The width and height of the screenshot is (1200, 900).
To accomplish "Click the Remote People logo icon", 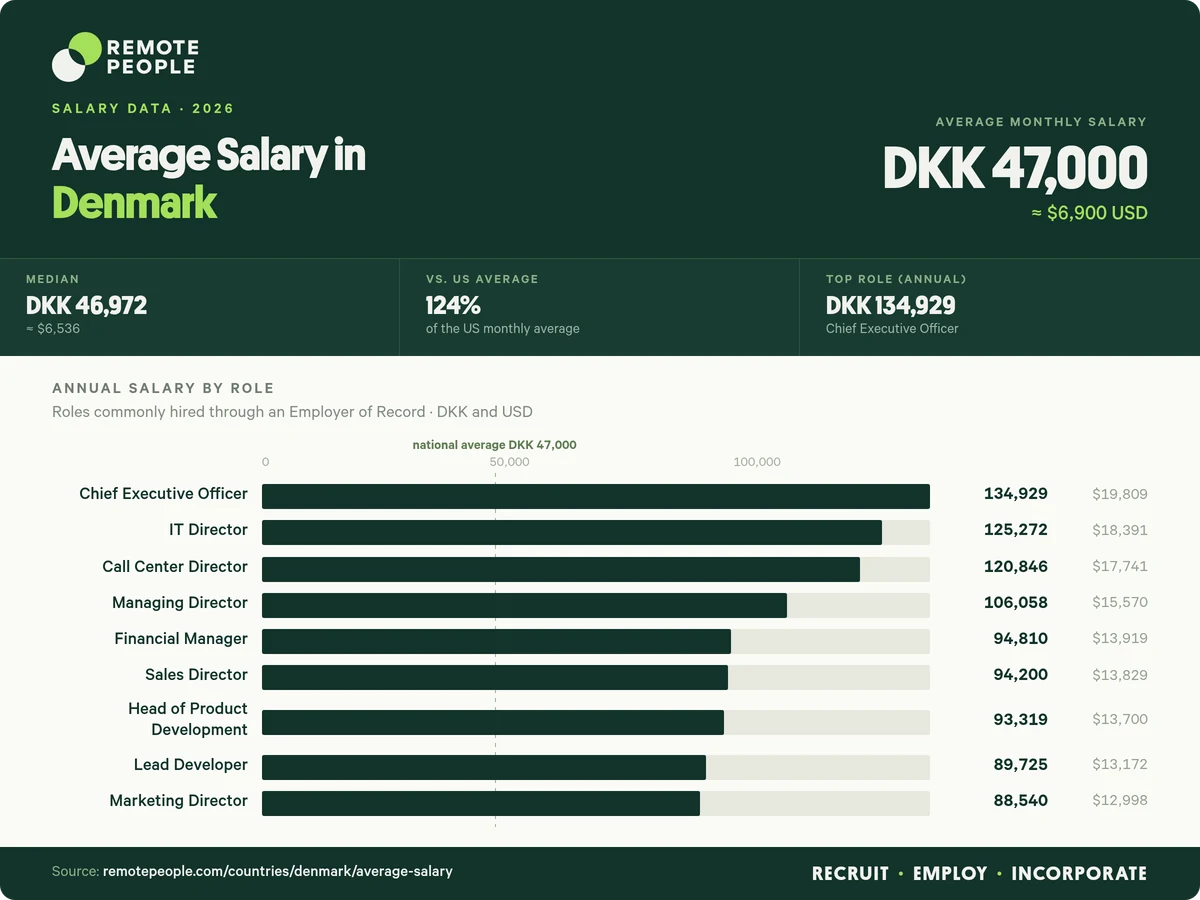I will point(77,57).
